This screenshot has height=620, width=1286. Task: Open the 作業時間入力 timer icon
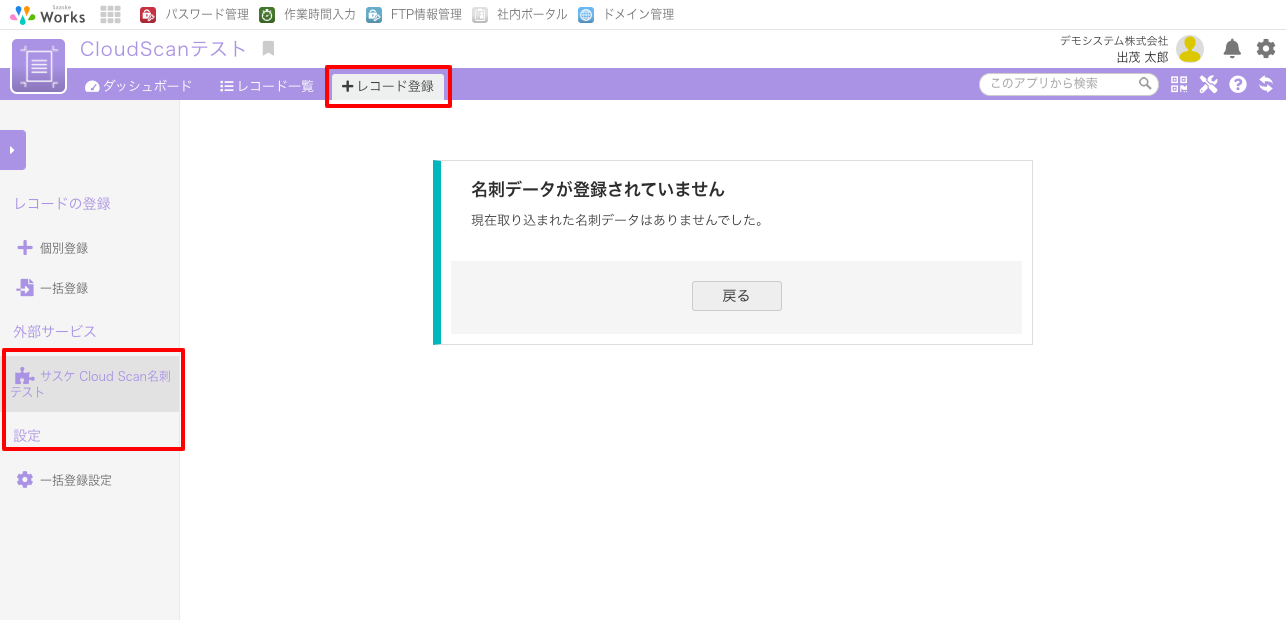tap(265, 14)
